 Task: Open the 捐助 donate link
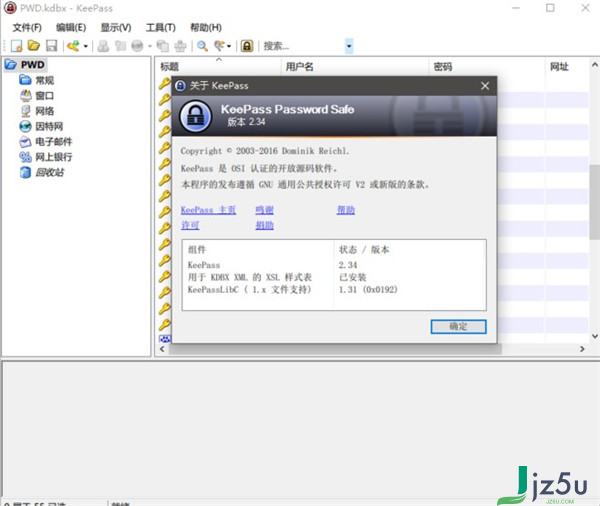point(264,225)
